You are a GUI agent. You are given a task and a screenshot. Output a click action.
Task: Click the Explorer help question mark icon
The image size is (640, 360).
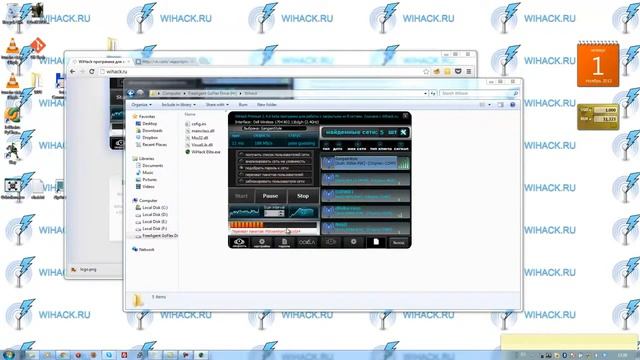point(513,105)
